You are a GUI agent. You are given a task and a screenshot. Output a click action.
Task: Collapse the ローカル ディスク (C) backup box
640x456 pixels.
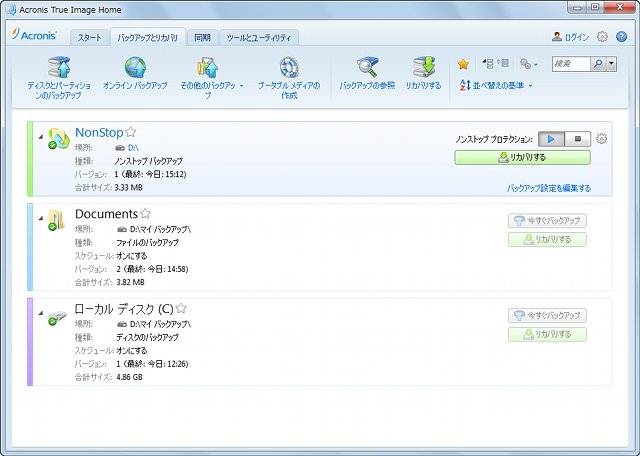pos(41,313)
